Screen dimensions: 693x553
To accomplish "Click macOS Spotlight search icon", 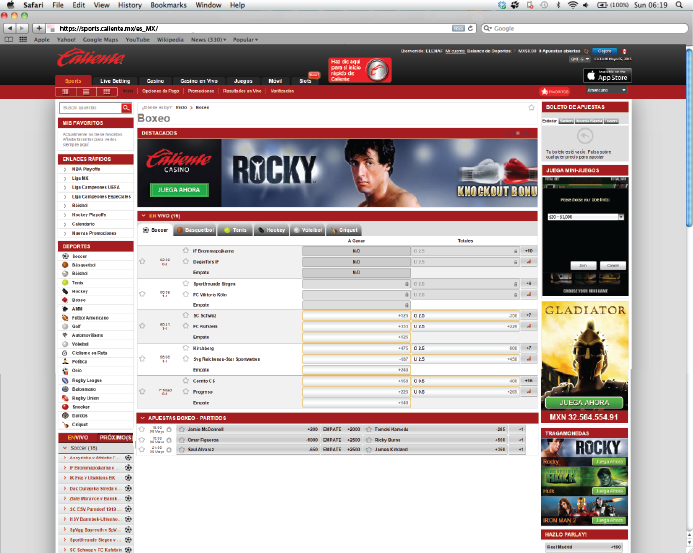I will tap(679, 5).
